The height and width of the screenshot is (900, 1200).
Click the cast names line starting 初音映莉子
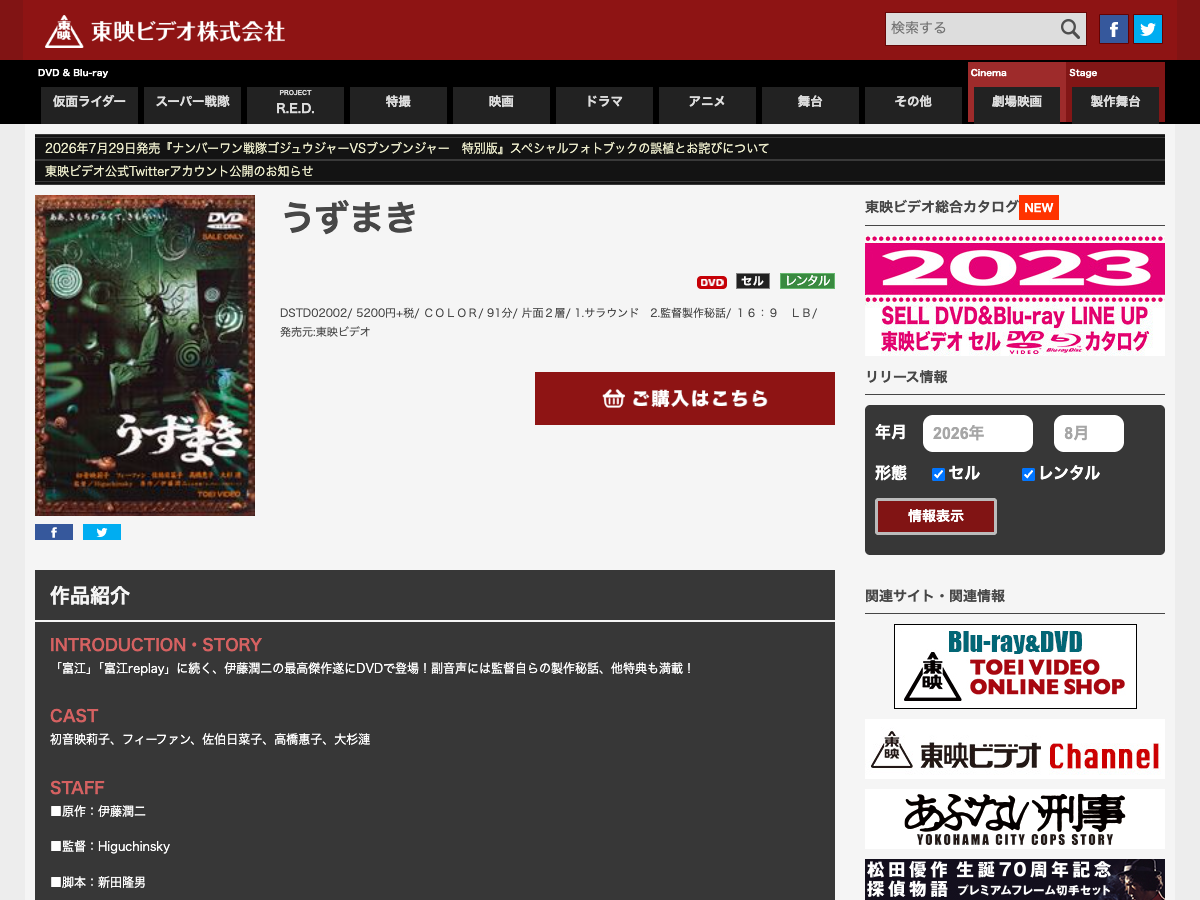[210, 739]
